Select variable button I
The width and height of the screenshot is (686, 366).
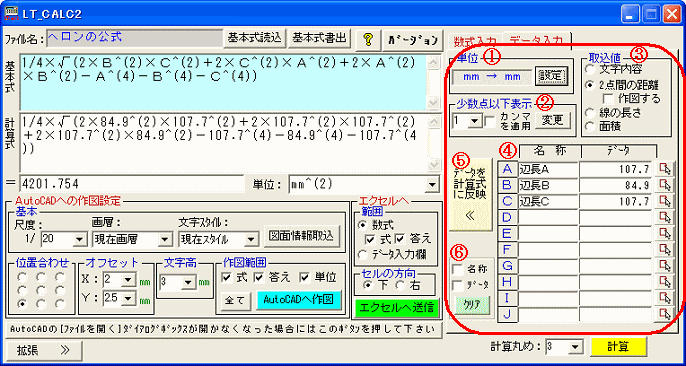click(x=507, y=298)
